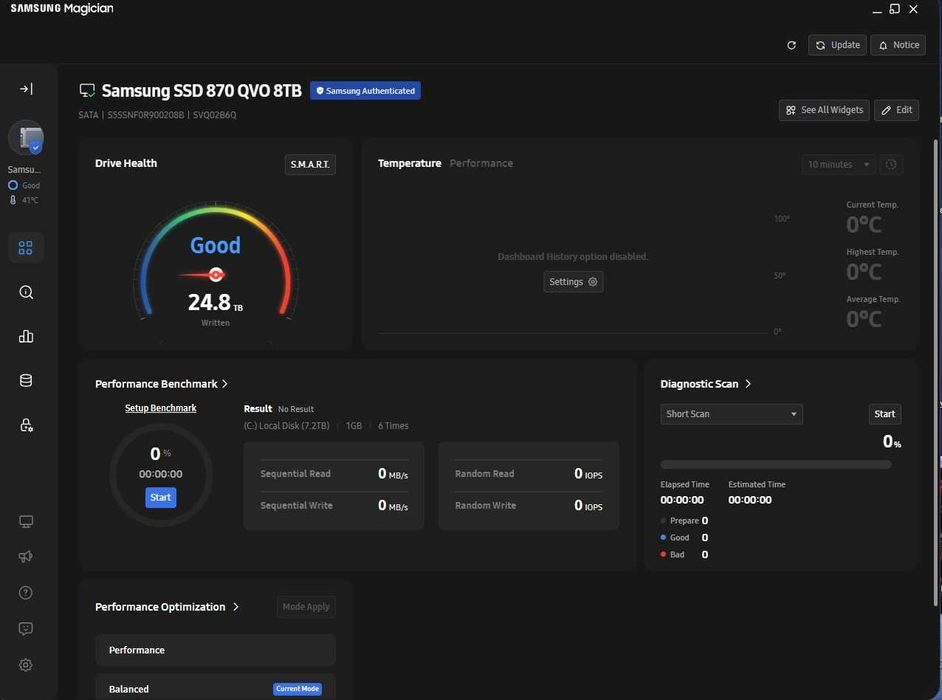Open the Diagnostic Scan magnifier icon in sidebar
Screen dimensions: 942x700
coord(26,292)
